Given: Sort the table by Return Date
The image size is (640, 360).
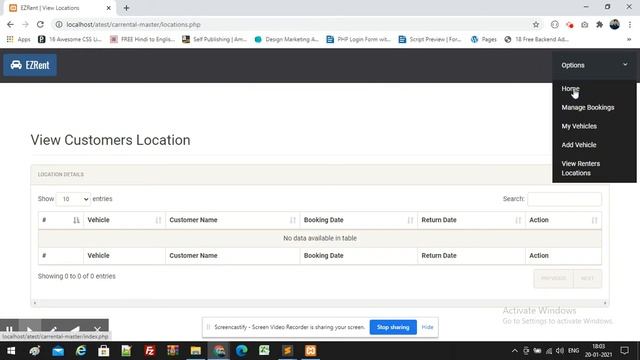Looking at the screenshot, I should [471, 220].
